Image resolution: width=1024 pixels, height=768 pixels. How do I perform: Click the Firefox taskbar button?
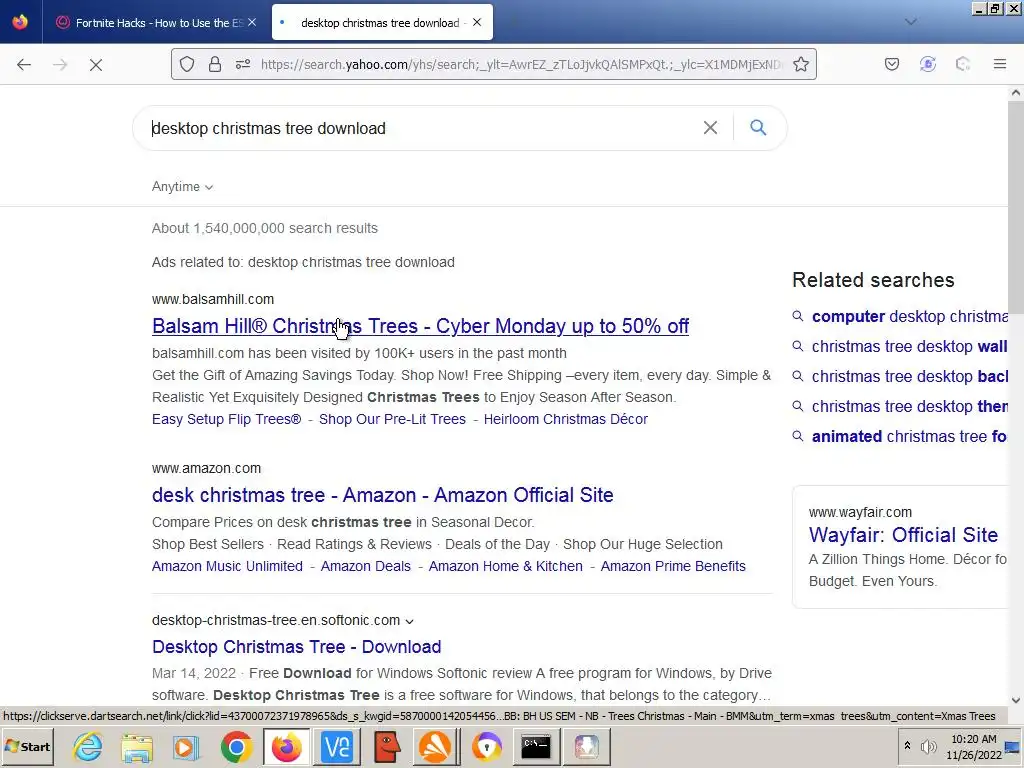287,746
